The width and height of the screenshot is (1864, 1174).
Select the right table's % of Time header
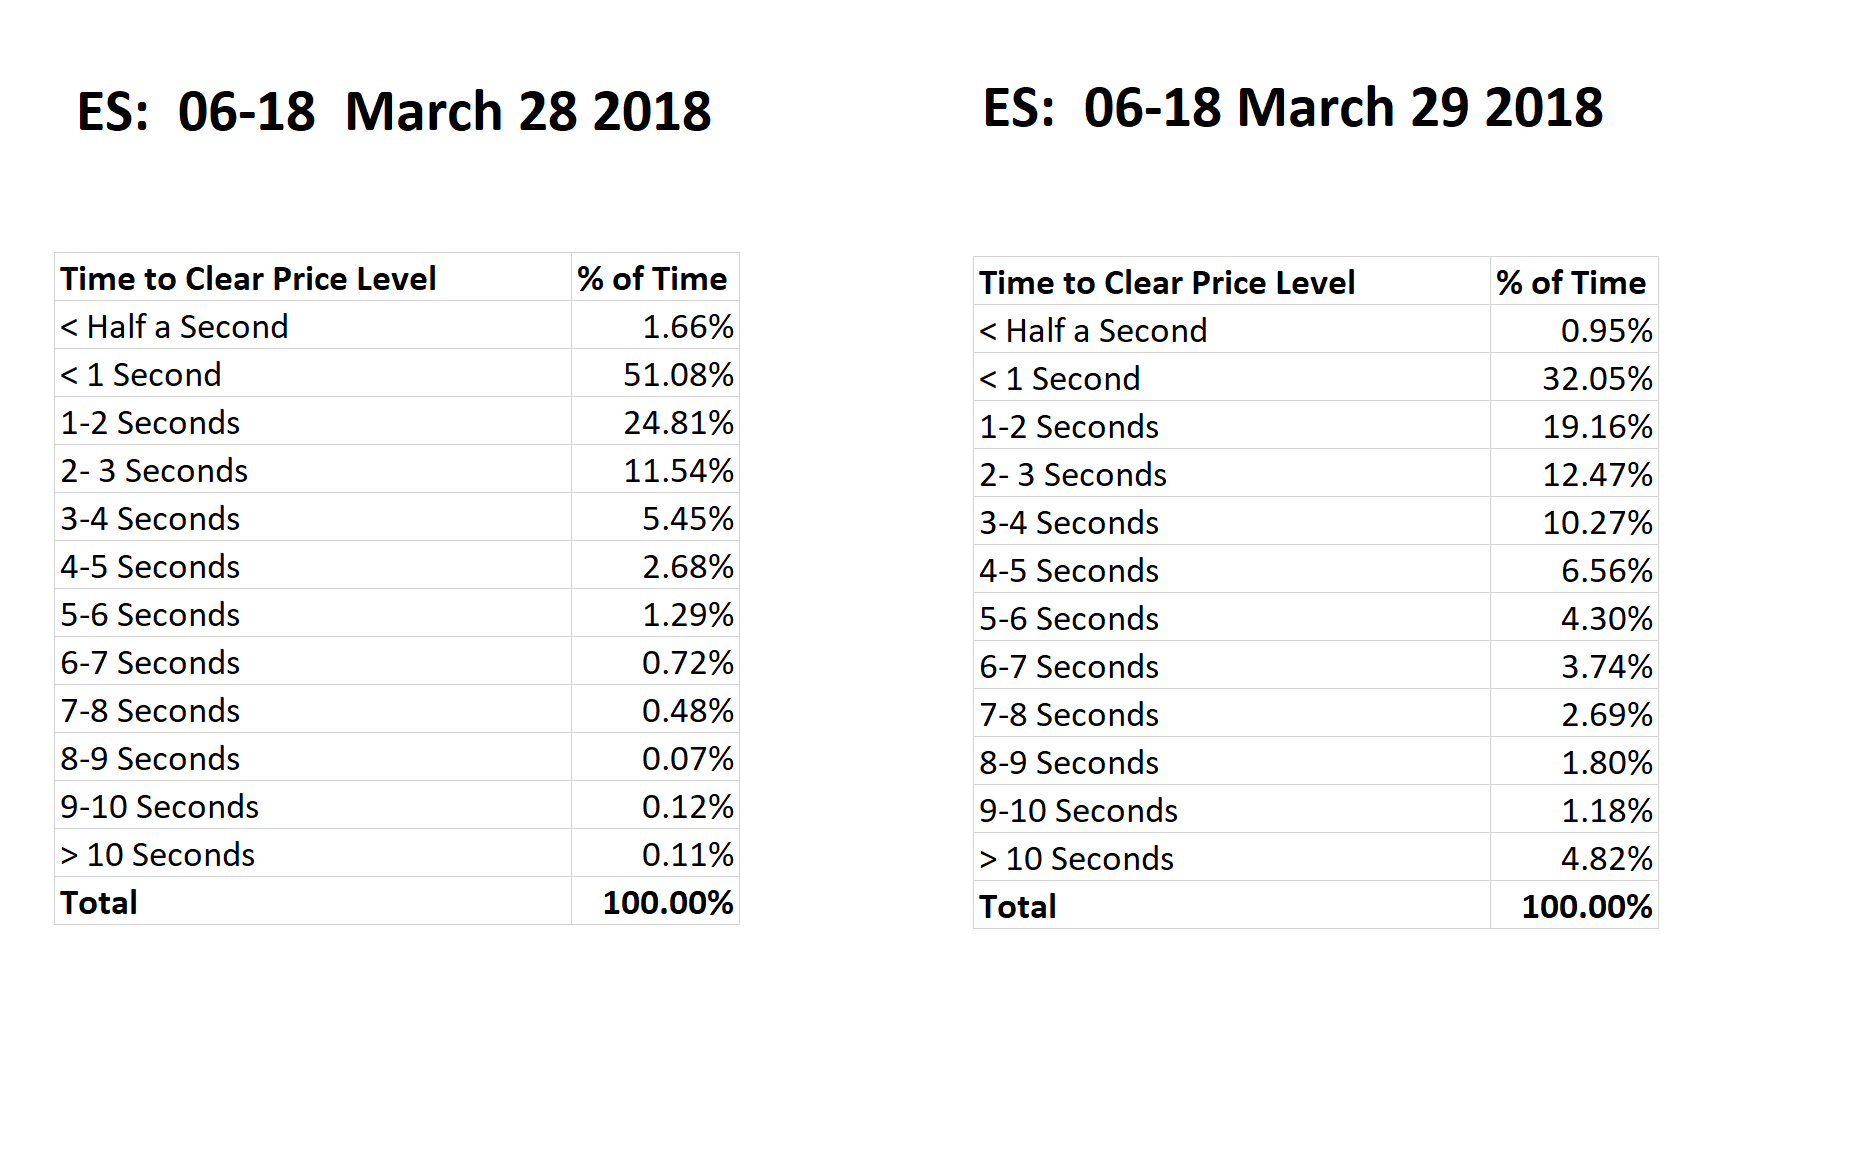(x=1574, y=282)
